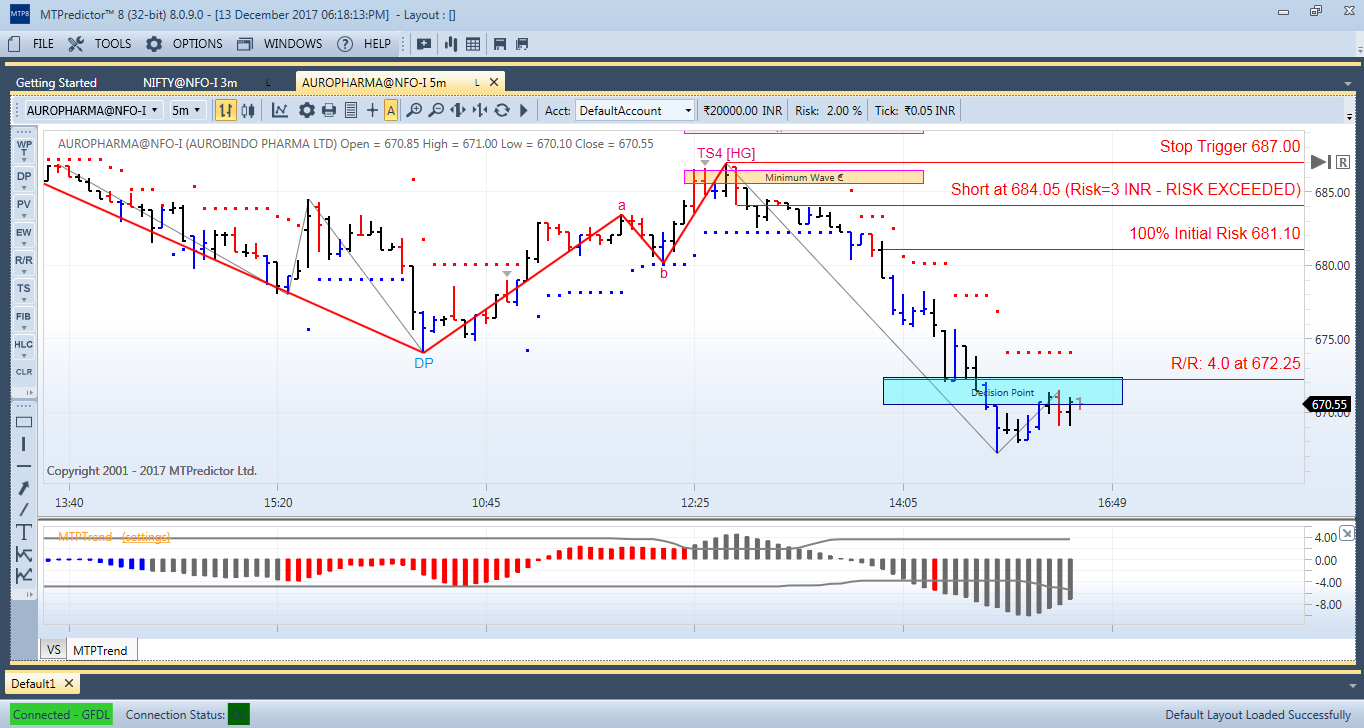Screen dimensions: 1364x728
Task: Play chart replay forward arrow
Action: 523,110
